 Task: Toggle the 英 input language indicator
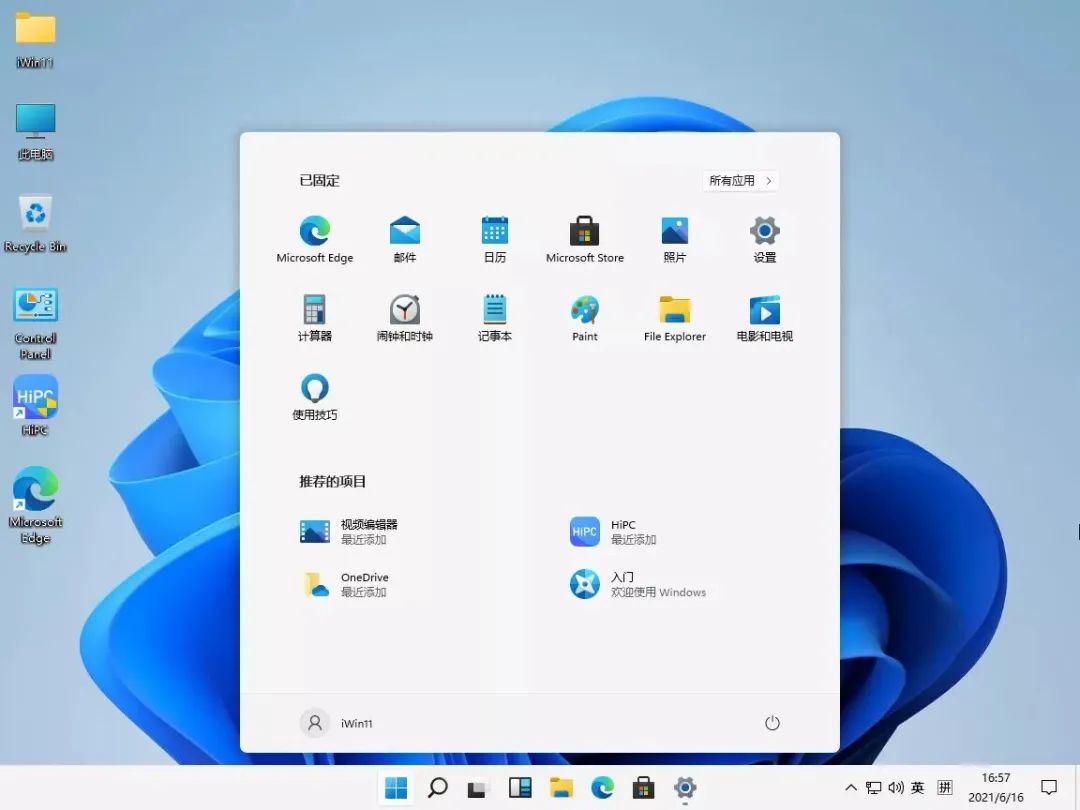(x=917, y=789)
